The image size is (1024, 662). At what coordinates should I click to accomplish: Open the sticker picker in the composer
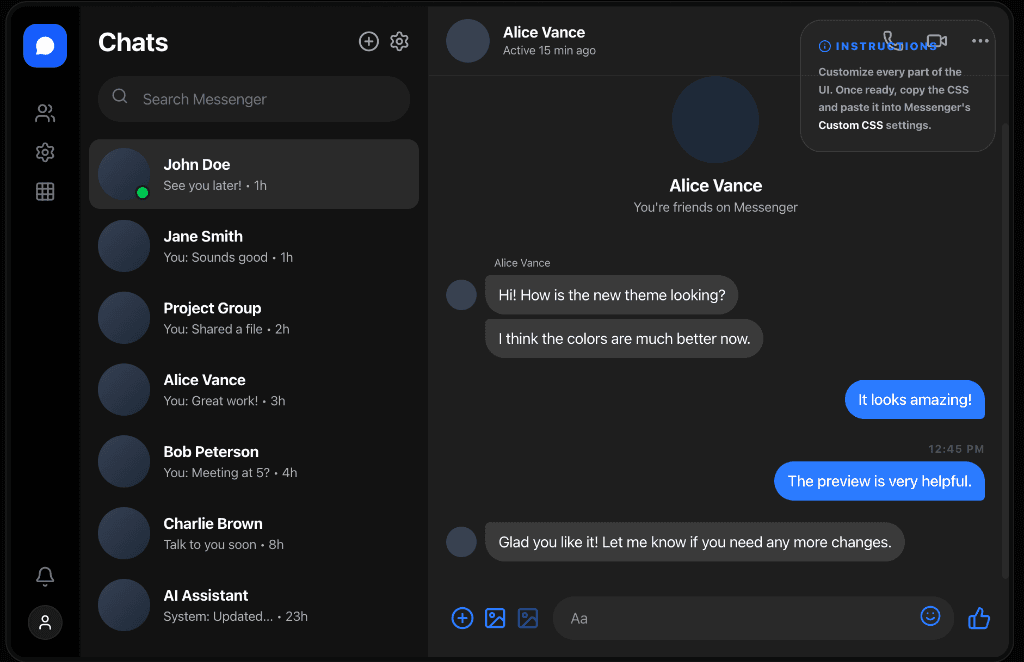click(527, 618)
